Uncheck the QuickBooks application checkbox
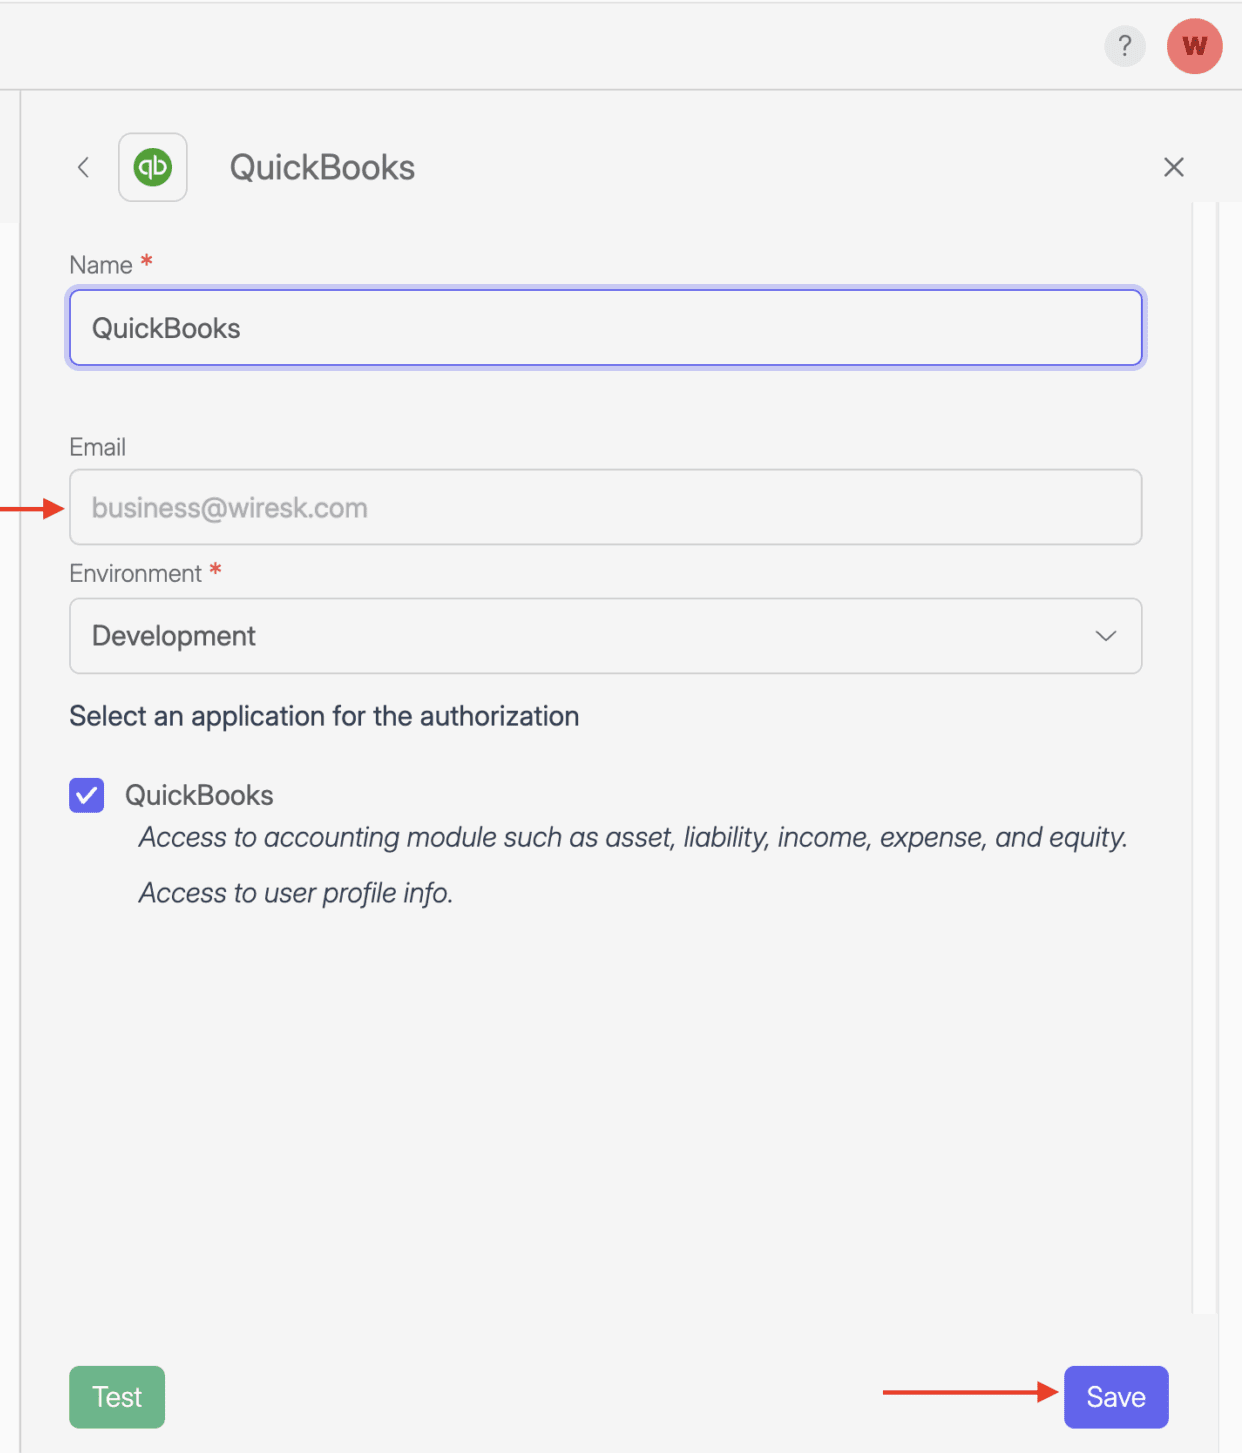The height and width of the screenshot is (1453, 1242). (87, 796)
